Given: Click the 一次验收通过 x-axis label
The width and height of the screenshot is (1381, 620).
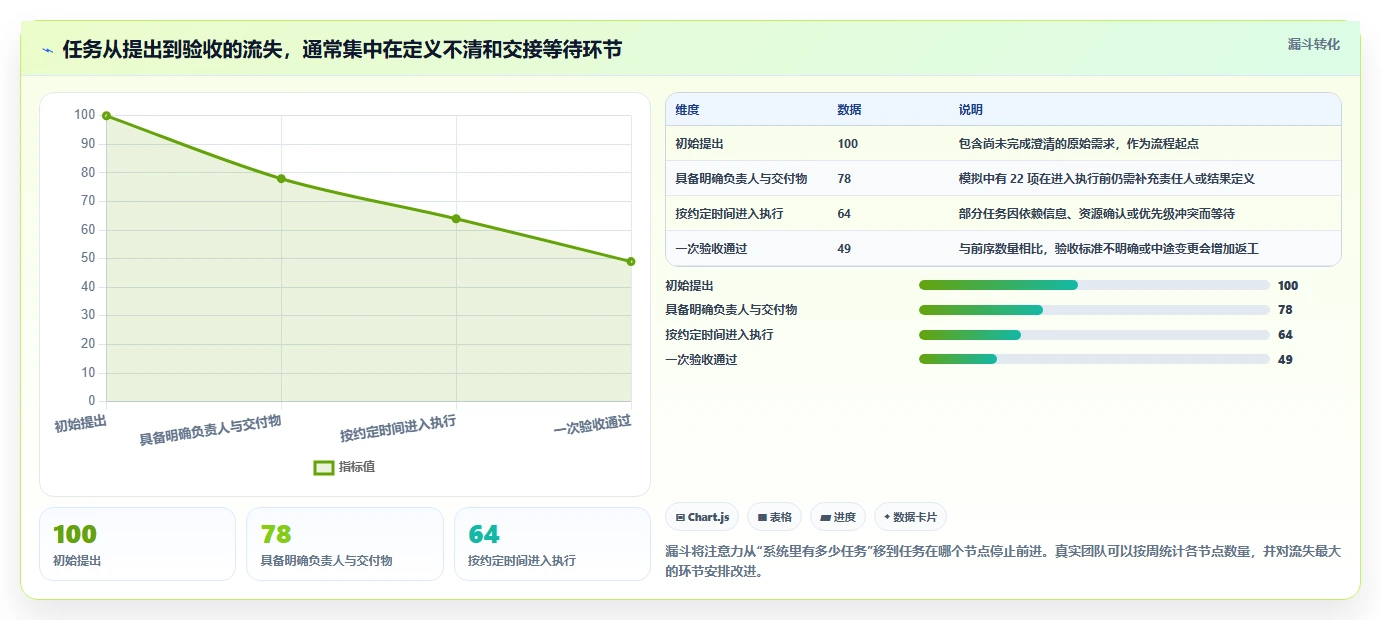Looking at the screenshot, I should click(592, 425).
